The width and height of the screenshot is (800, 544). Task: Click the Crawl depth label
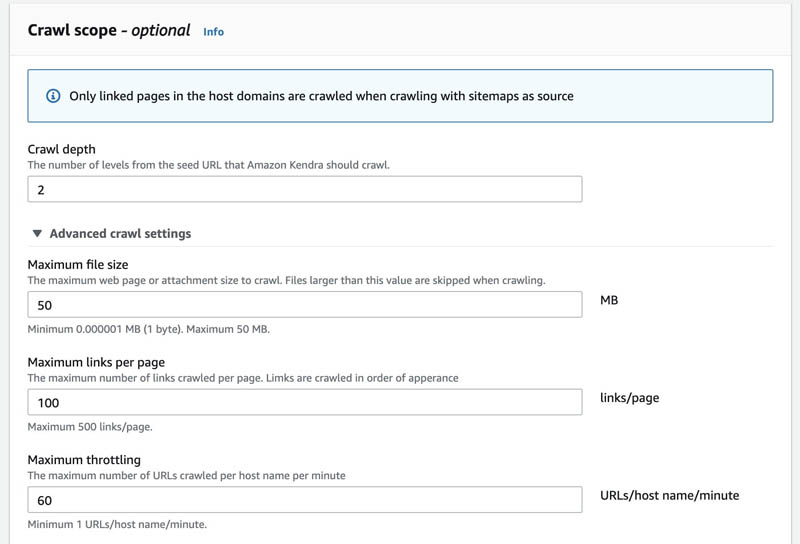click(x=62, y=149)
